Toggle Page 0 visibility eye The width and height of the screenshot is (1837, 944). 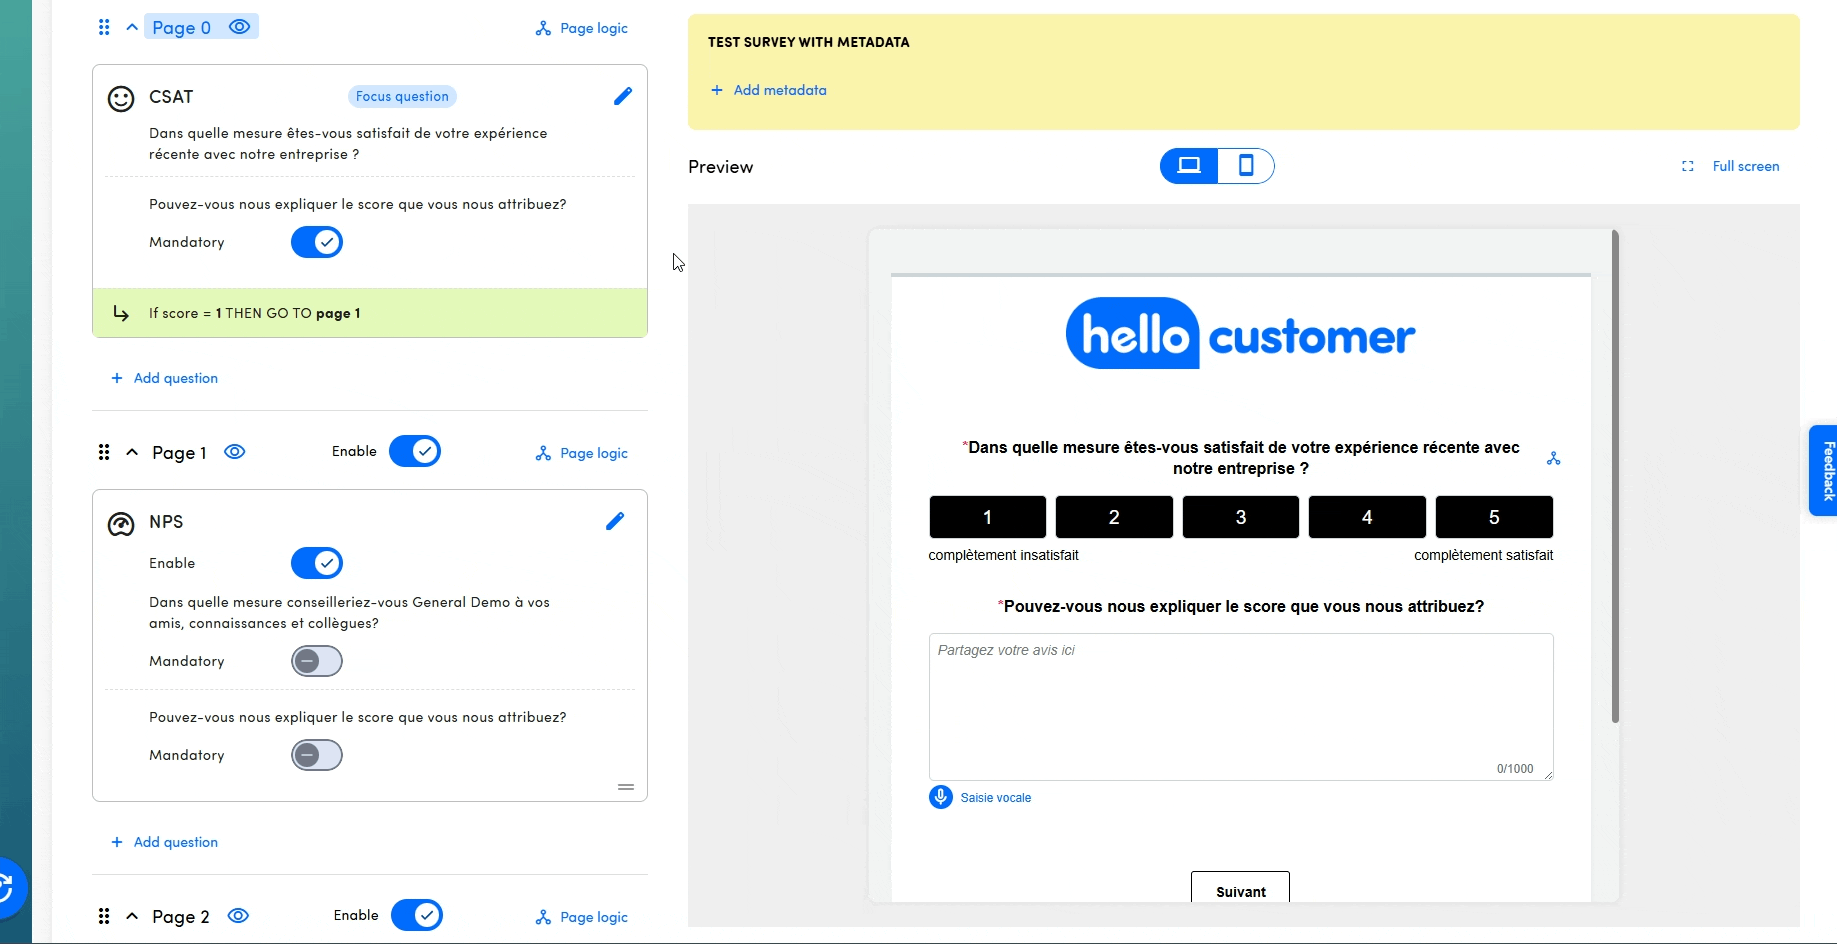(x=239, y=27)
